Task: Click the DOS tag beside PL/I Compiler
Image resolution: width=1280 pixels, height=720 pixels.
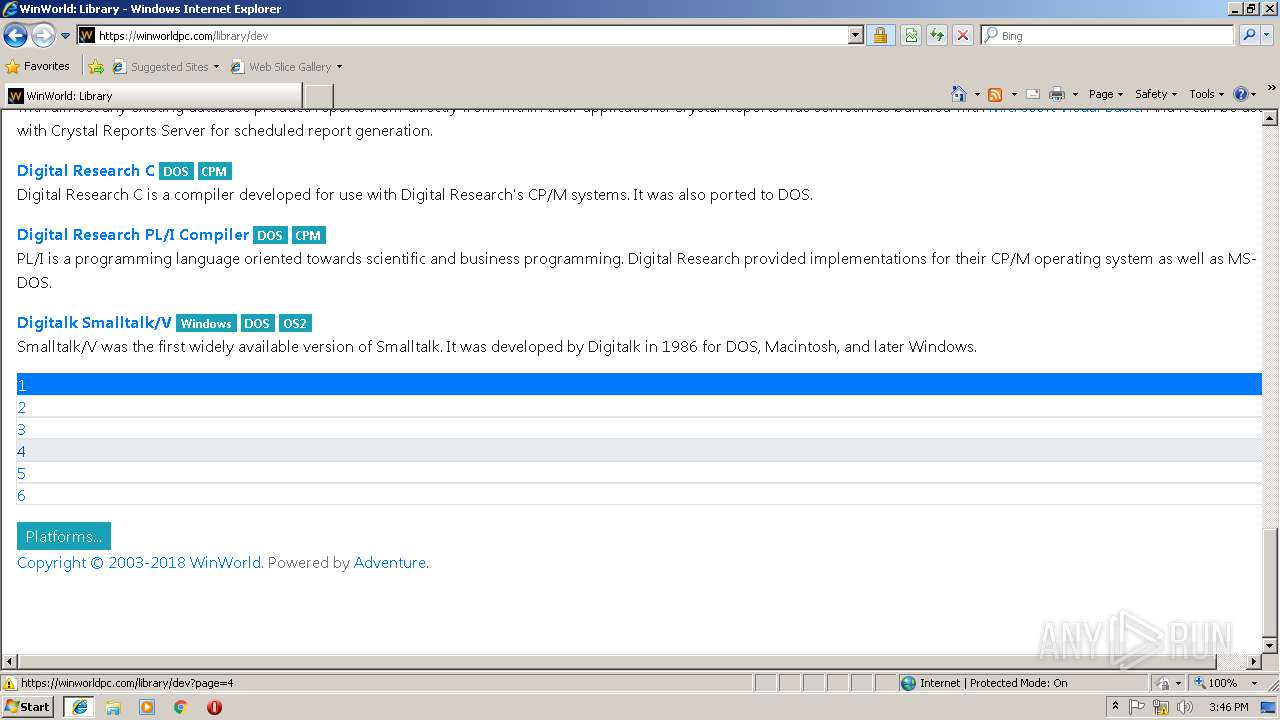Action: point(270,235)
